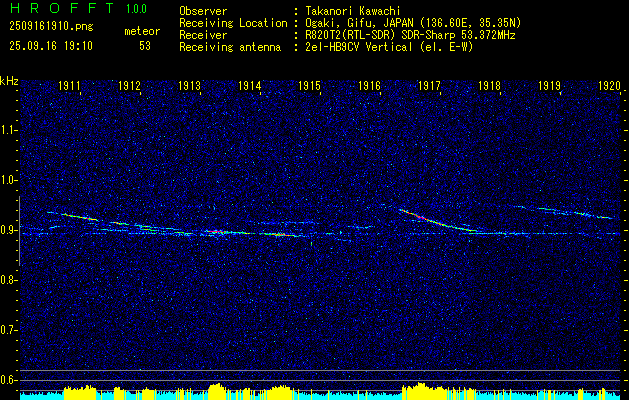
Task: Click the 0.8 kHz axis label
Action: click(8, 280)
